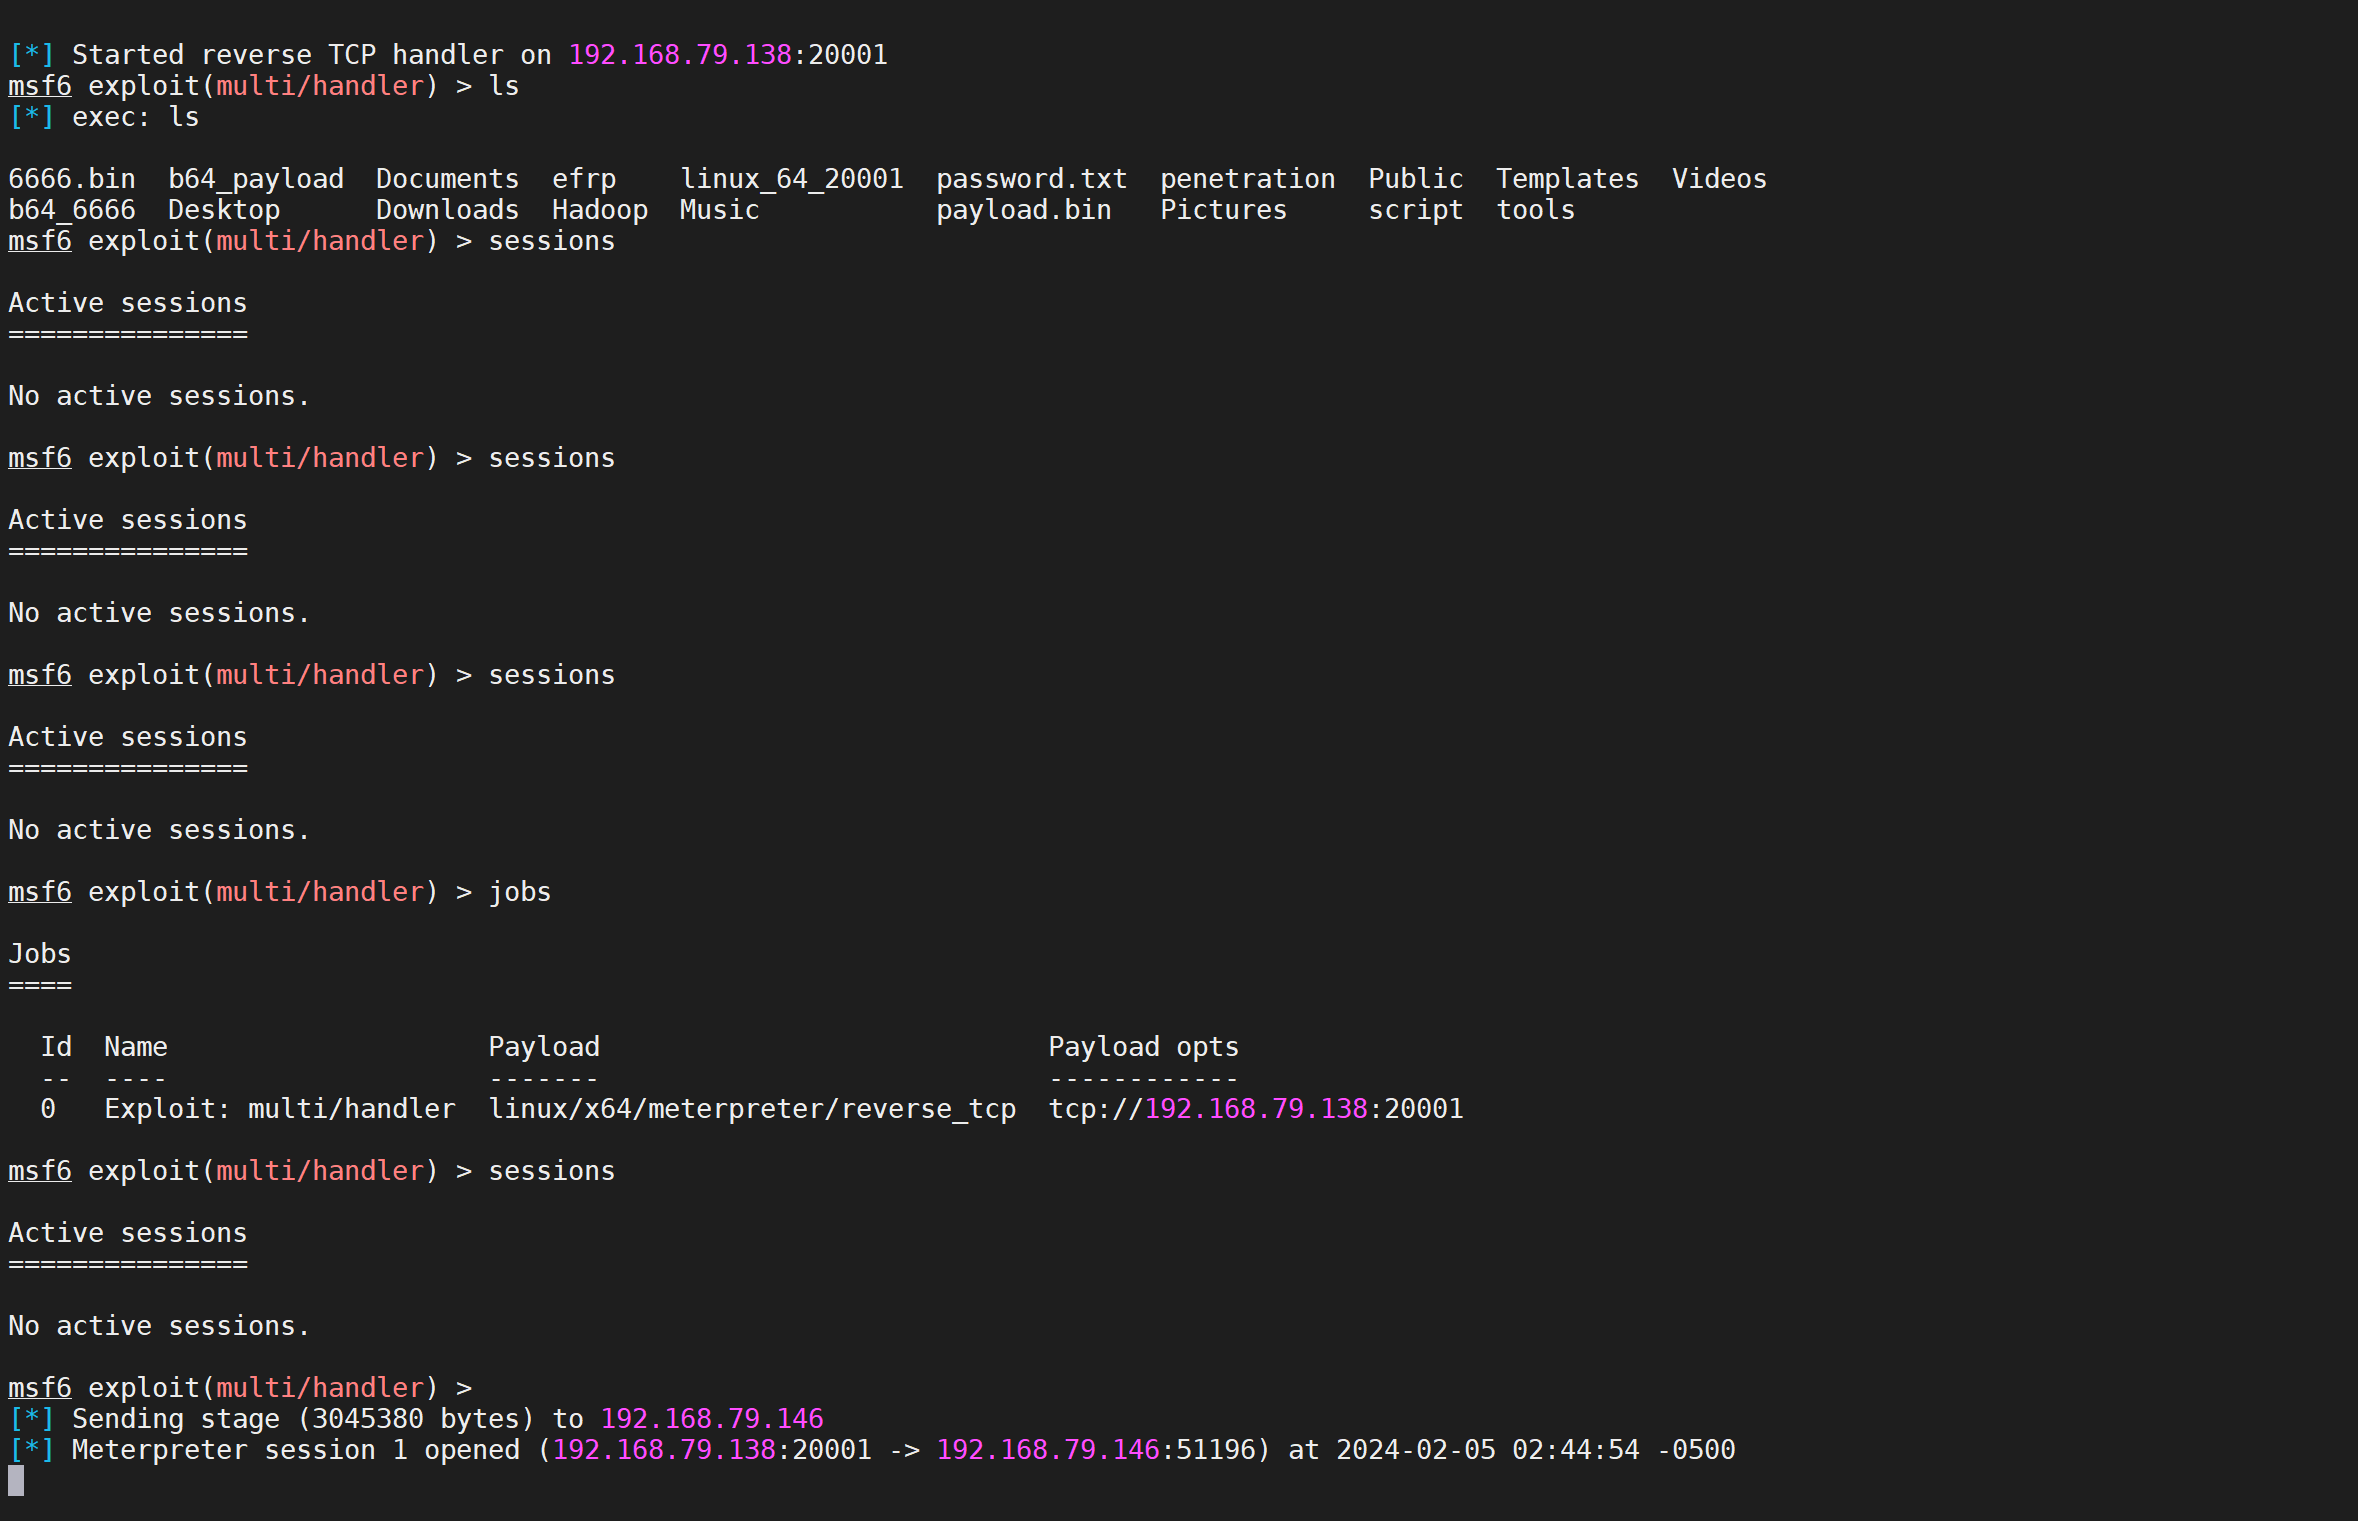Click the Templates directory name
Screen dimensions: 2358x1521
tap(1568, 179)
